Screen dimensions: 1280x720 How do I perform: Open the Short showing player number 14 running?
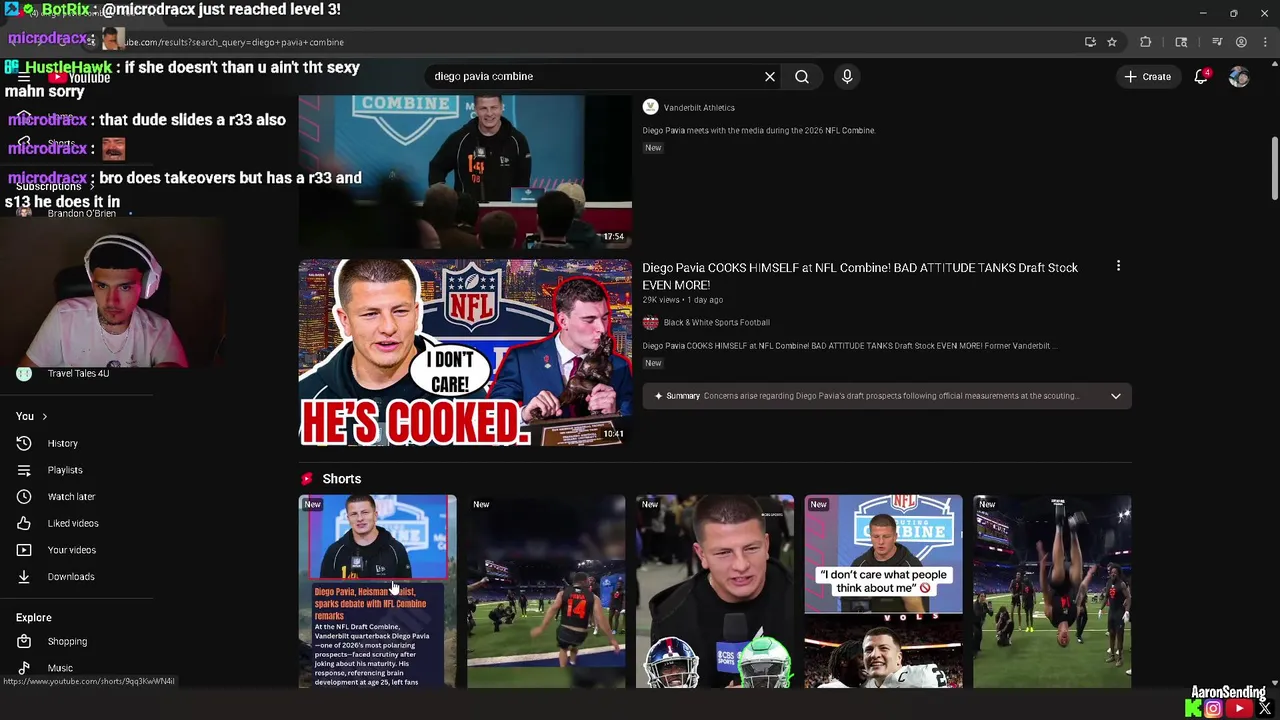click(x=546, y=591)
